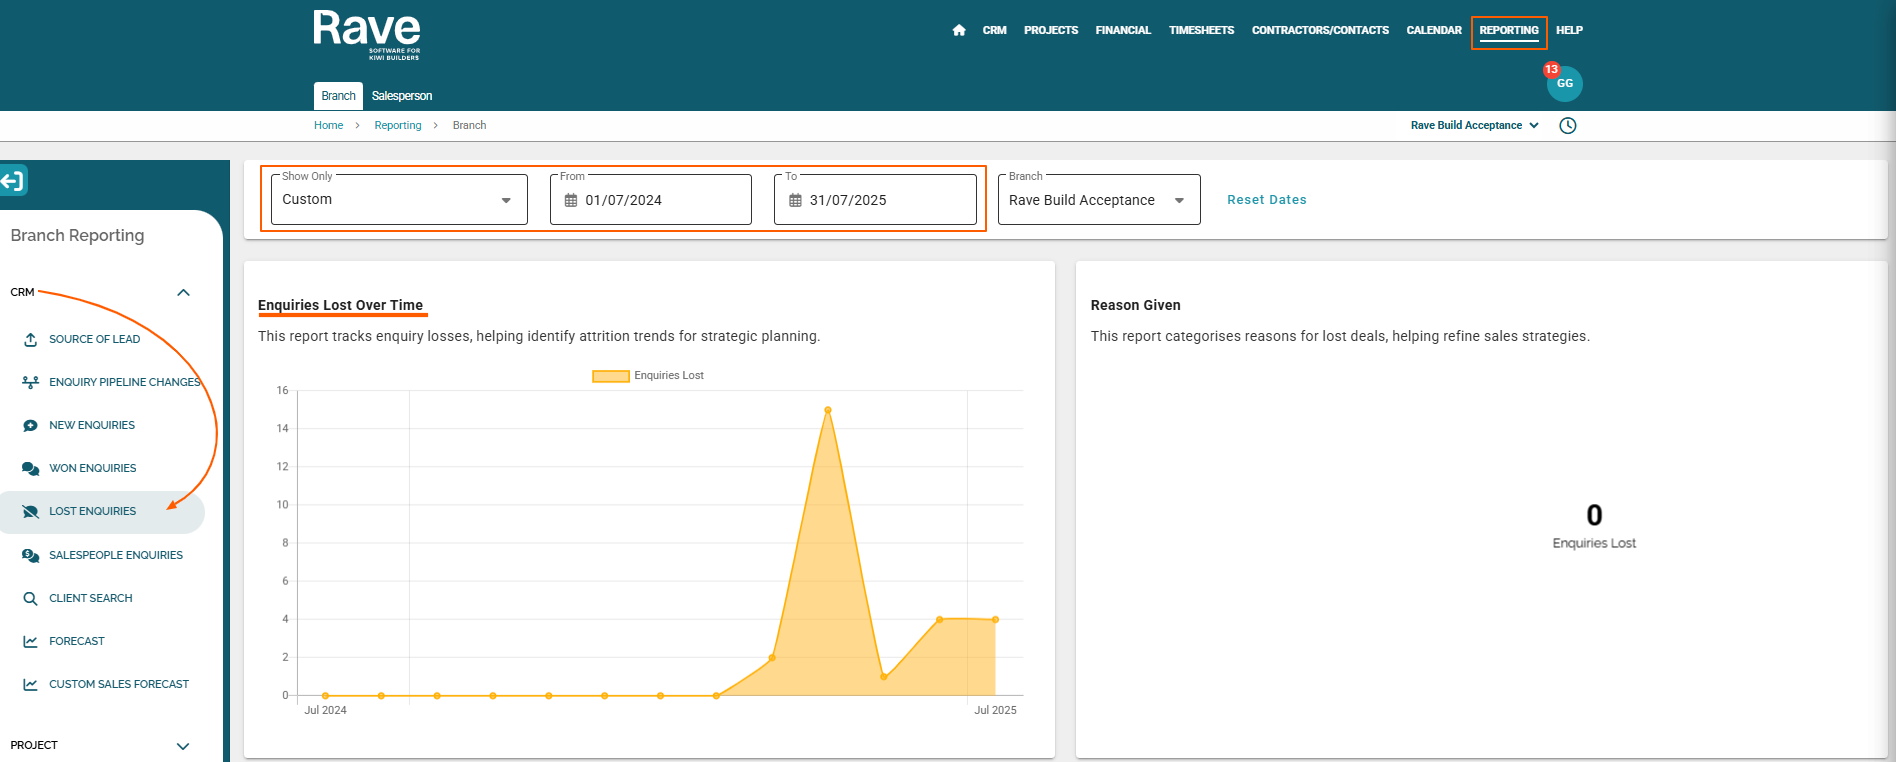The width and height of the screenshot is (1896, 762).
Task: Click the Branch Reporting sidebar title
Action: click(77, 236)
